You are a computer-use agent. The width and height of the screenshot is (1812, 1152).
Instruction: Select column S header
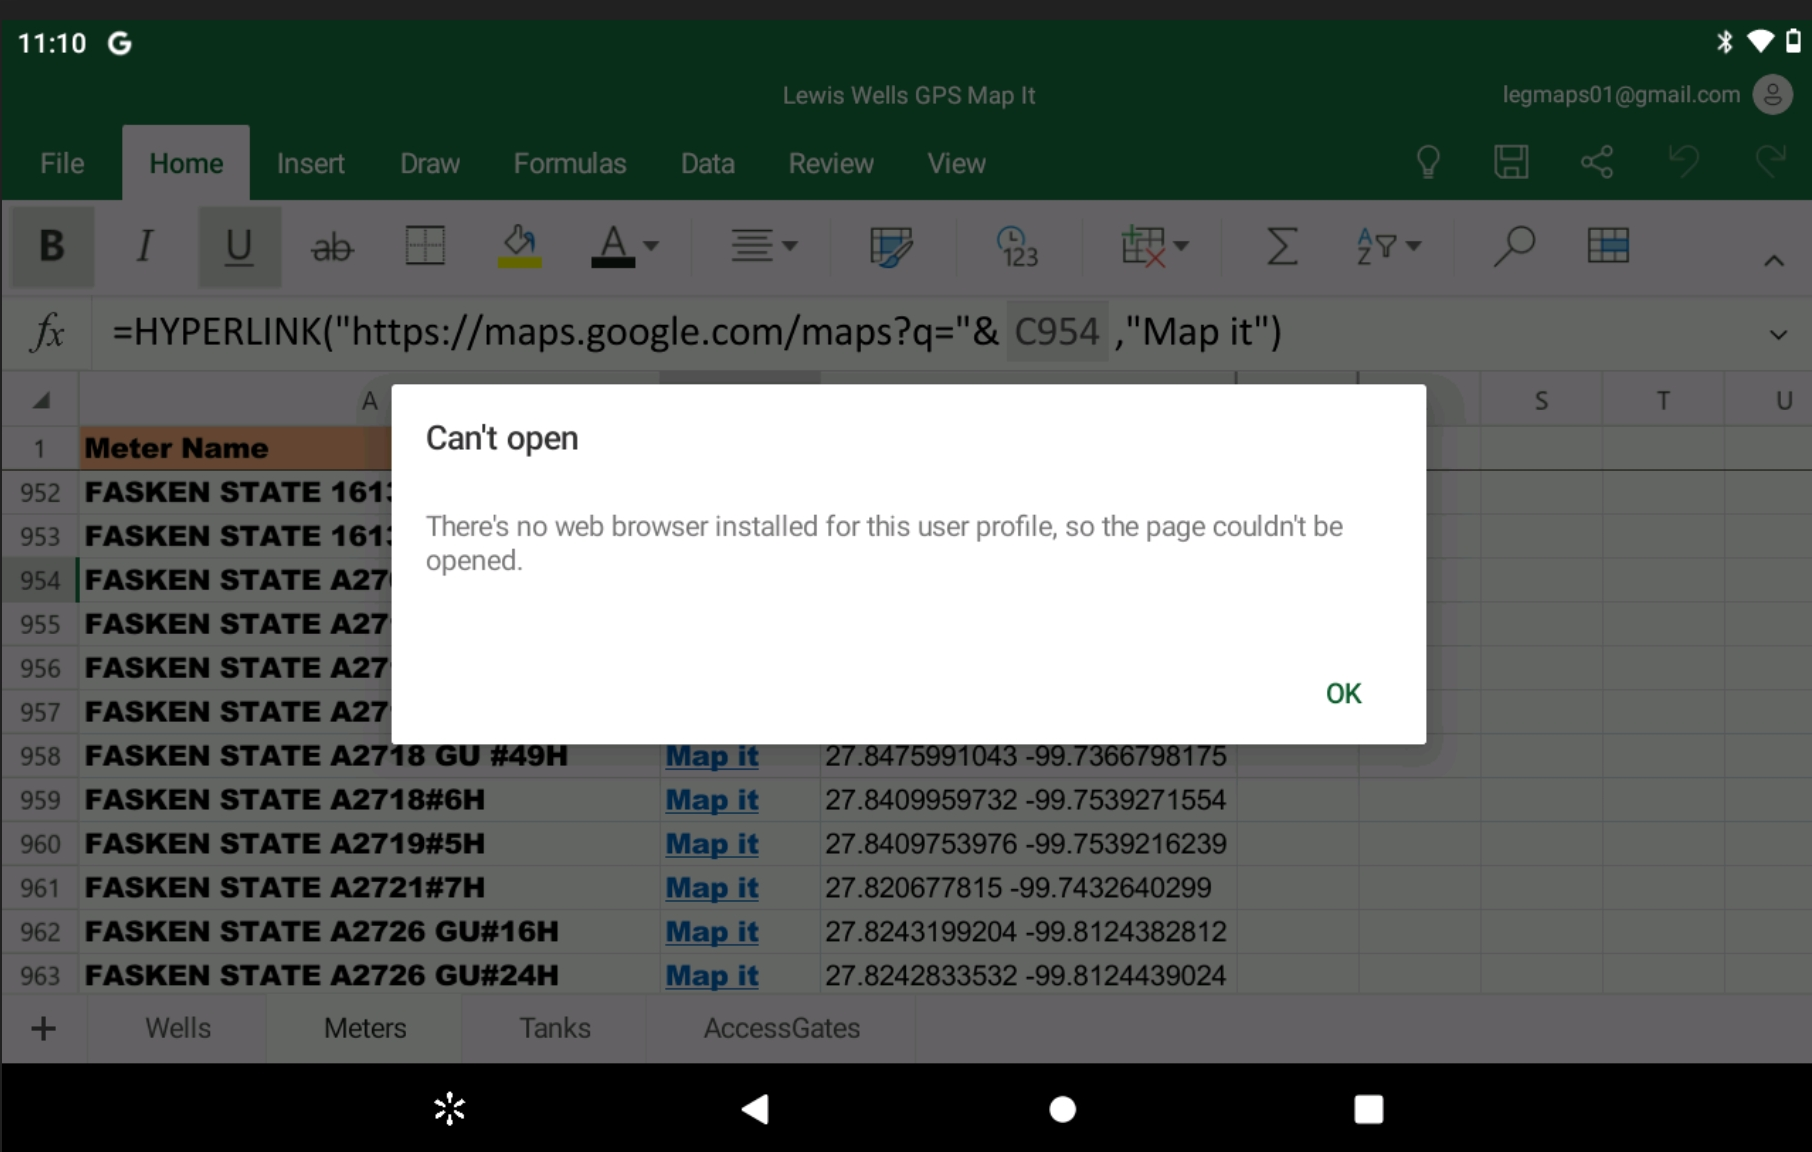point(1541,401)
